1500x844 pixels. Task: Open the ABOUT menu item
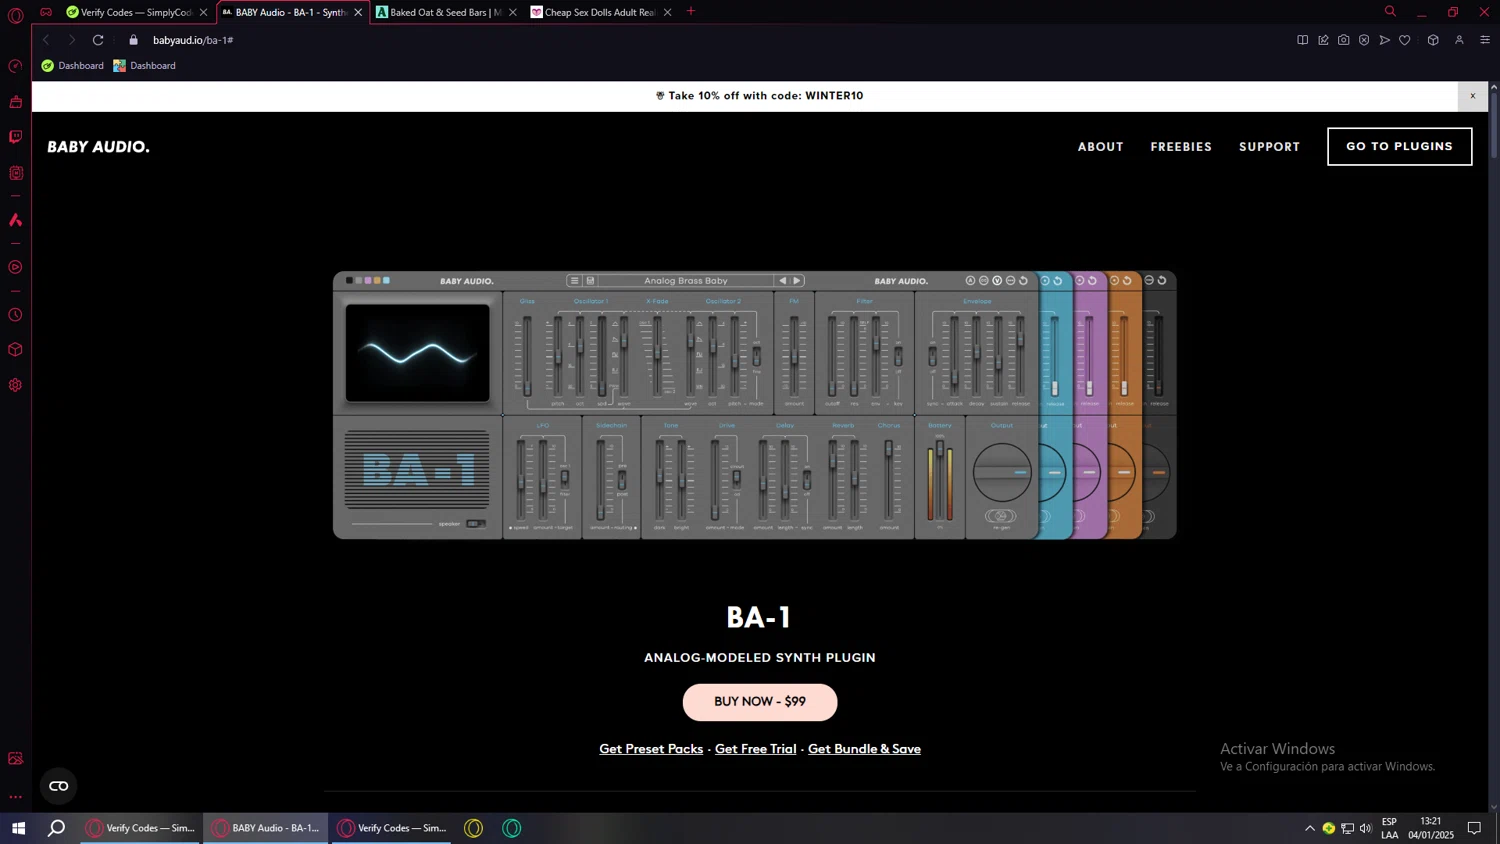(1100, 147)
